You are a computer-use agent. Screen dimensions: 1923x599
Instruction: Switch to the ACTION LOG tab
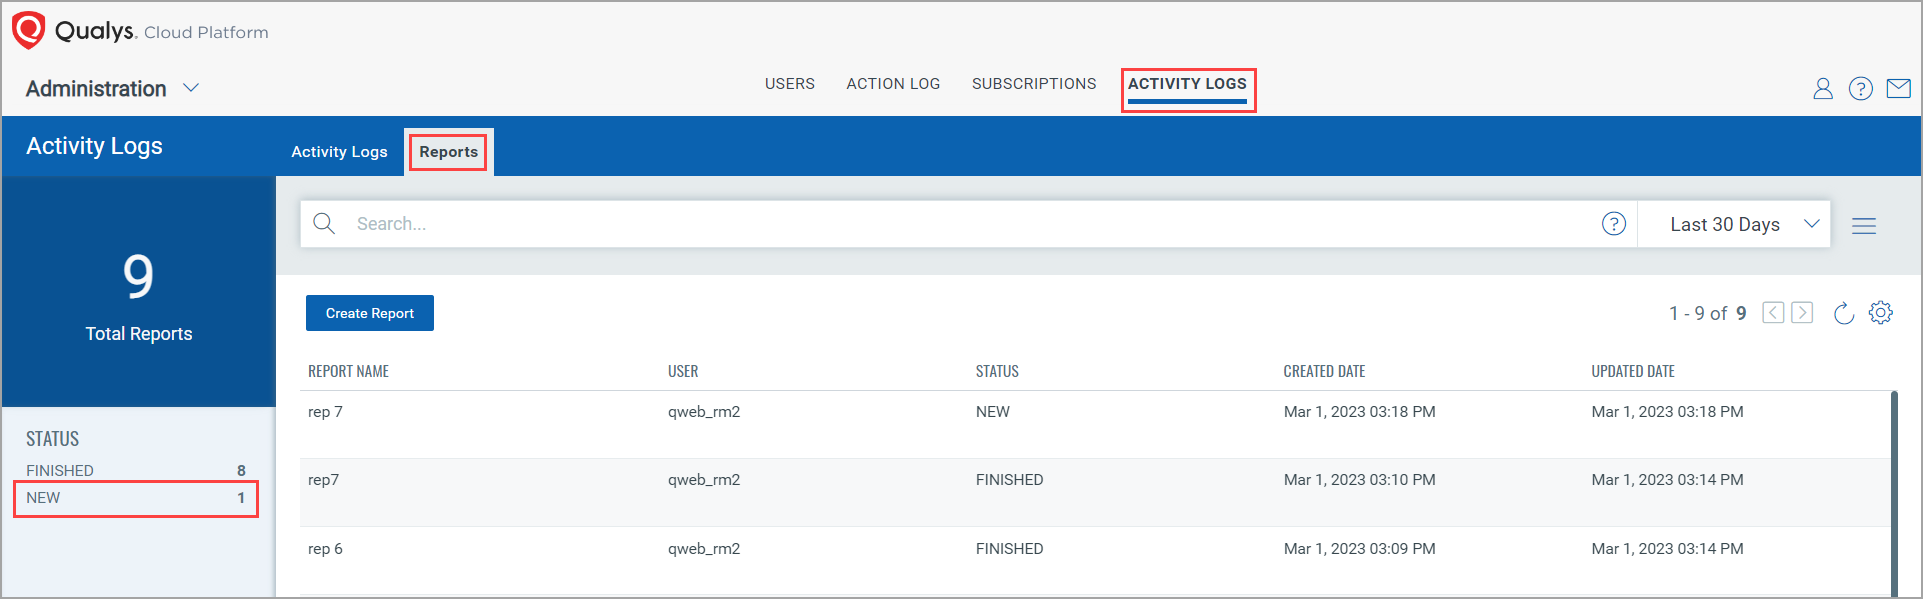click(893, 84)
